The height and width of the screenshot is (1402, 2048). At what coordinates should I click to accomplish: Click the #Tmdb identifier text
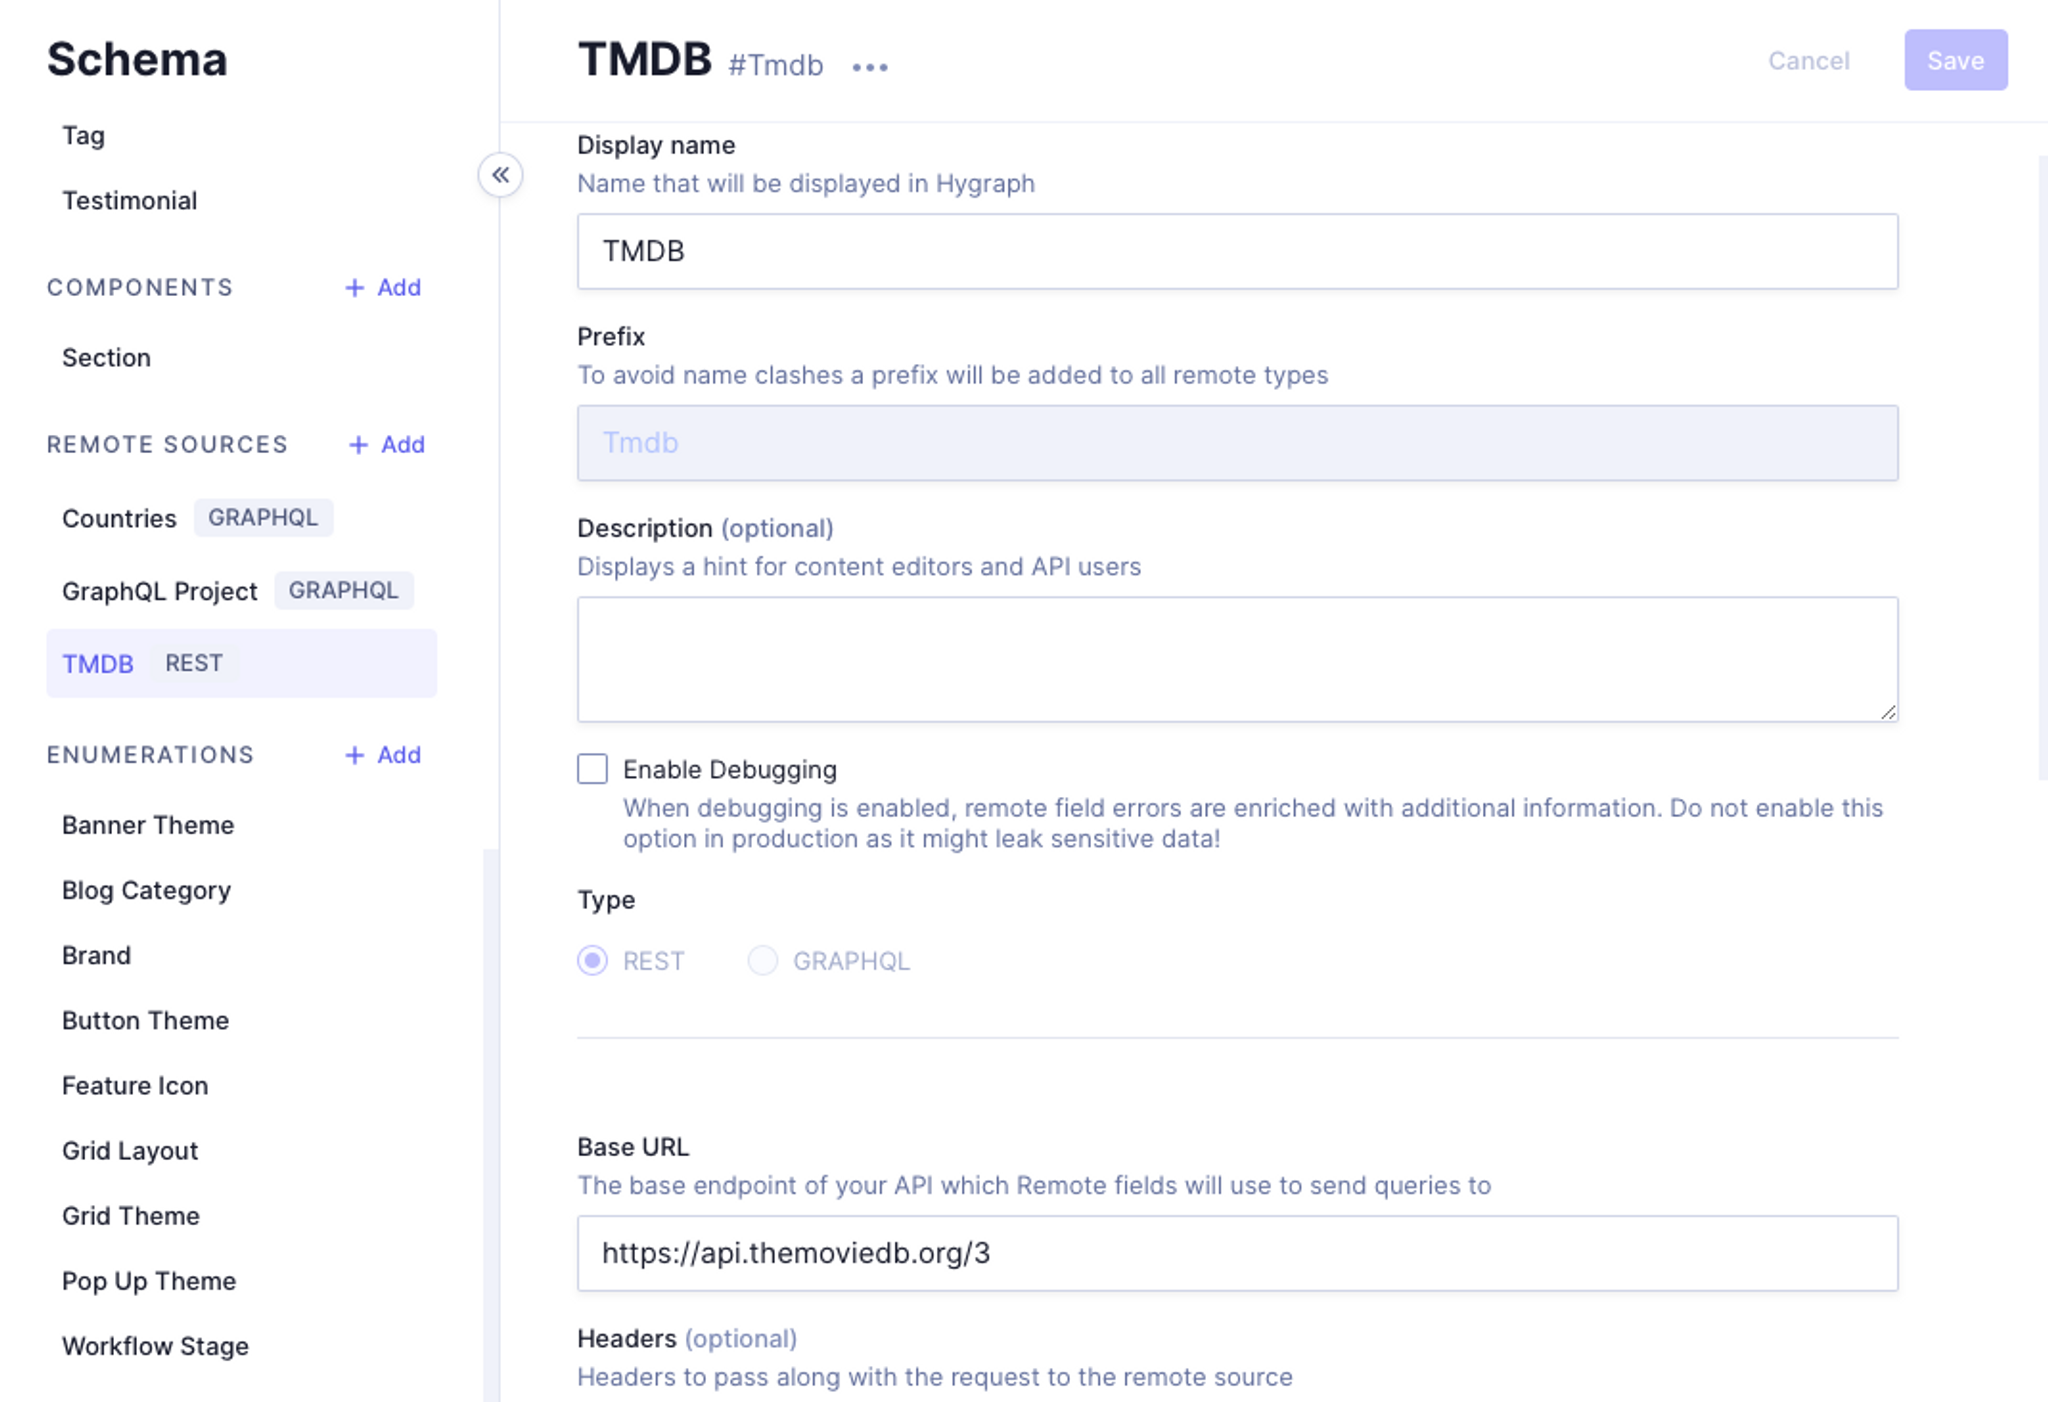pyautogui.click(x=775, y=65)
